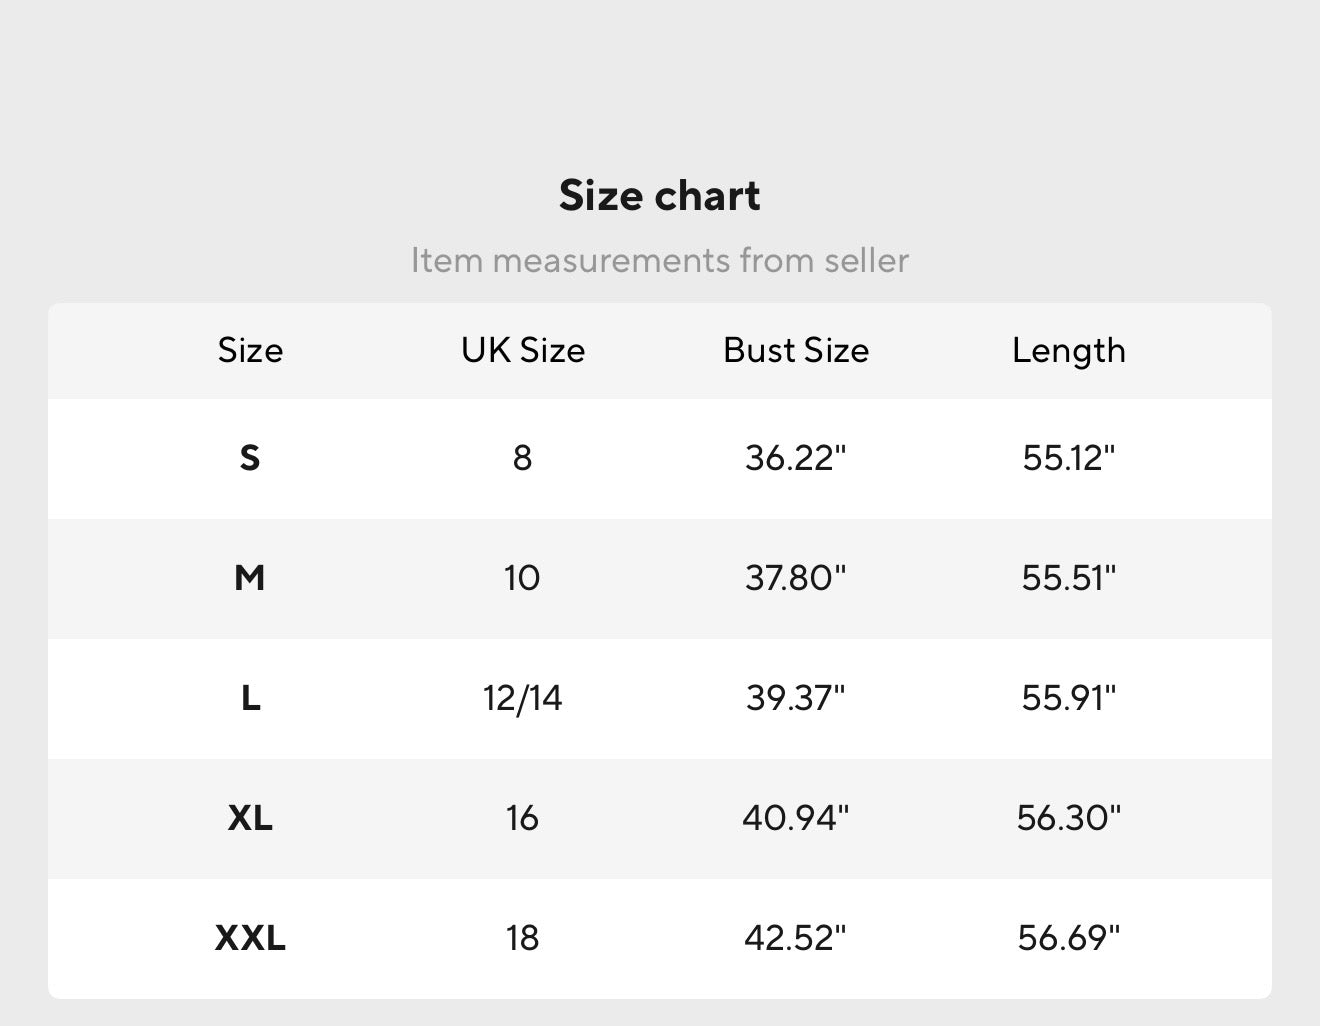Tap the UK size 16 cell

pos(522,818)
